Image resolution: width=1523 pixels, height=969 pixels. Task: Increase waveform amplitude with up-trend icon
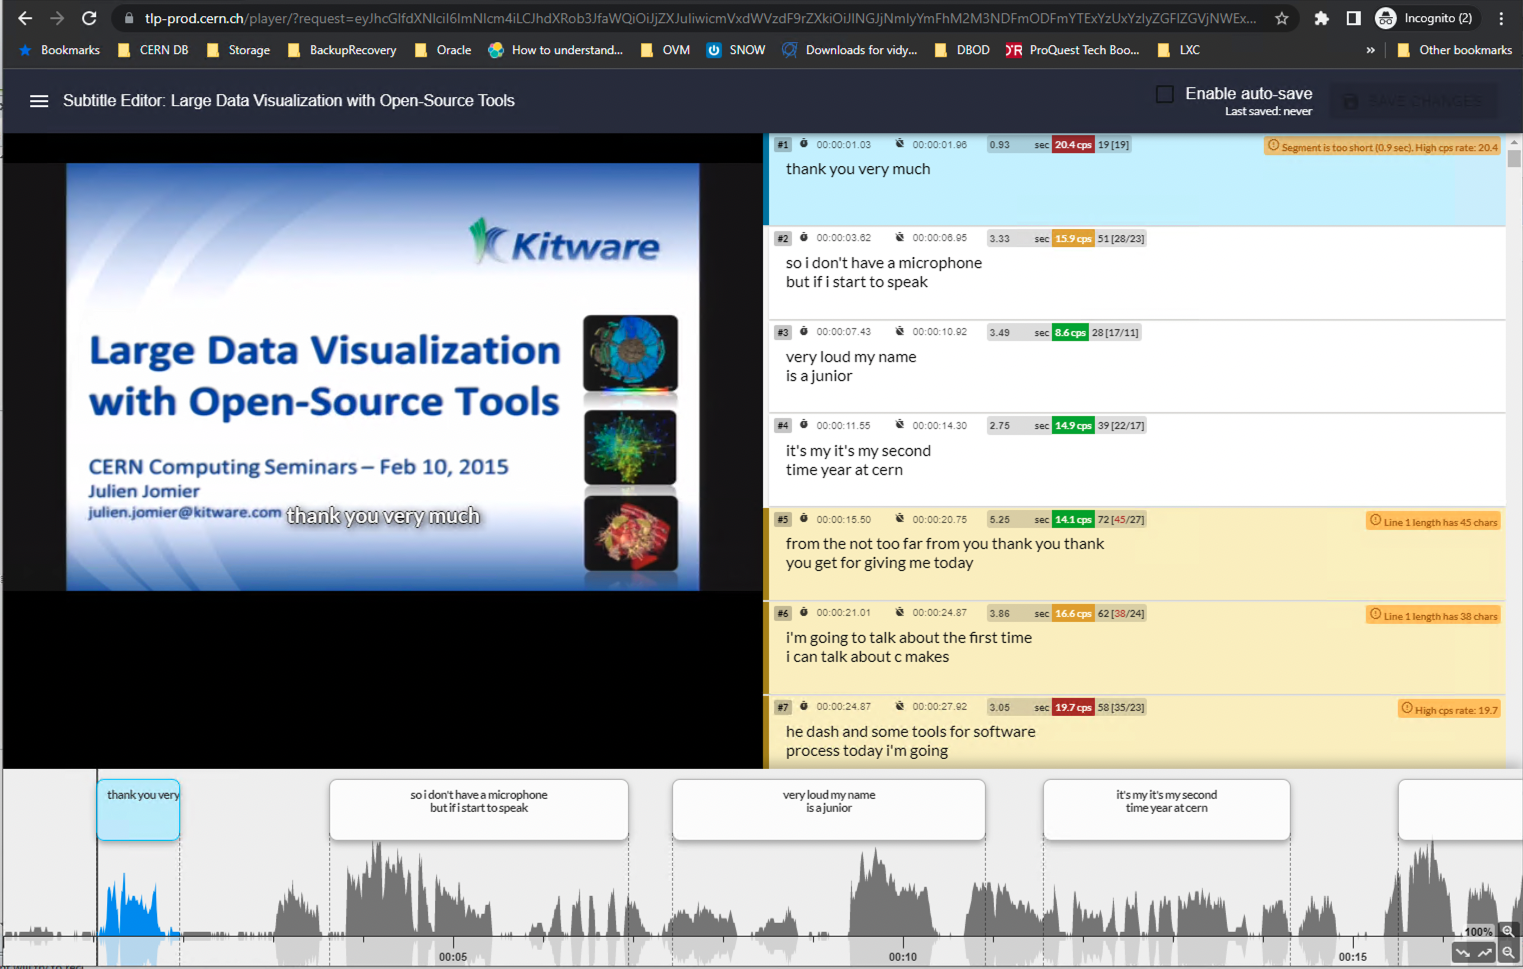1485,952
